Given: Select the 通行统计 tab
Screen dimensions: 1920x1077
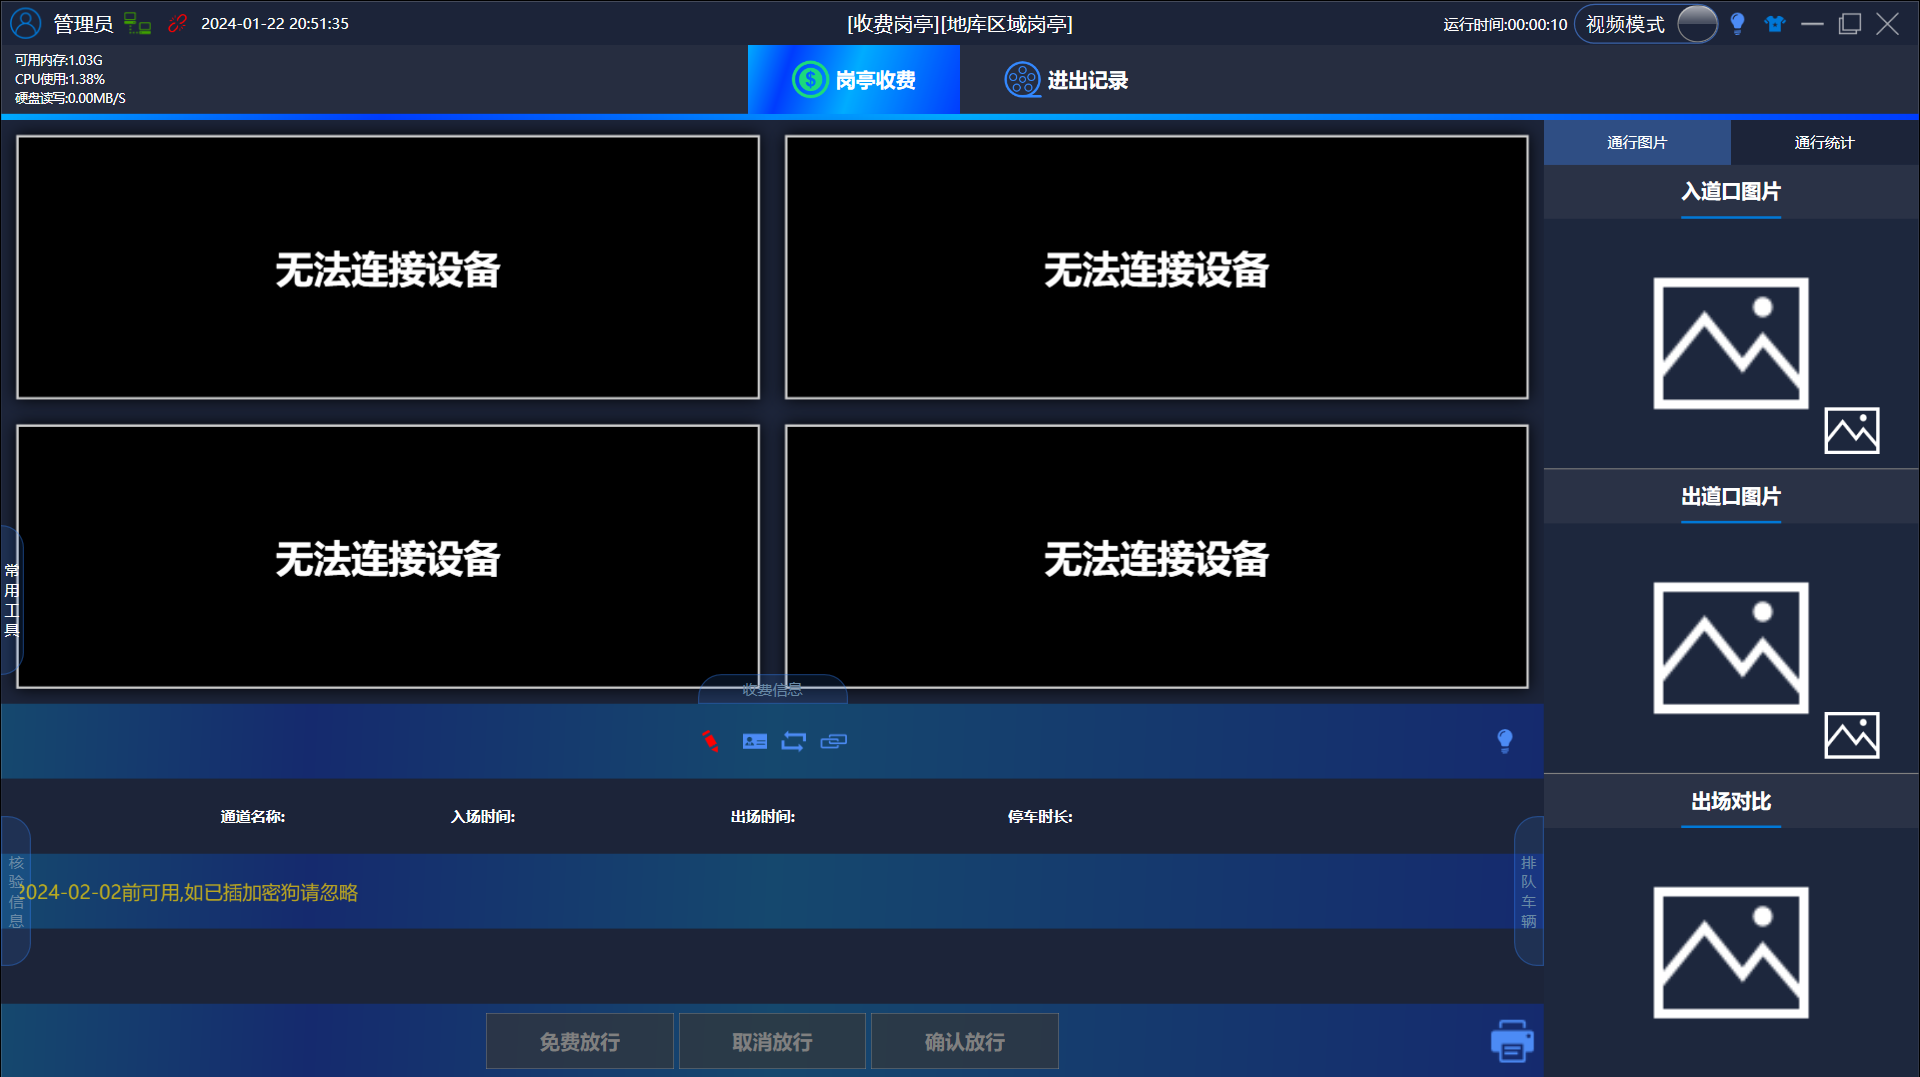Looking at the screenshot, I should click(1824, 142).
